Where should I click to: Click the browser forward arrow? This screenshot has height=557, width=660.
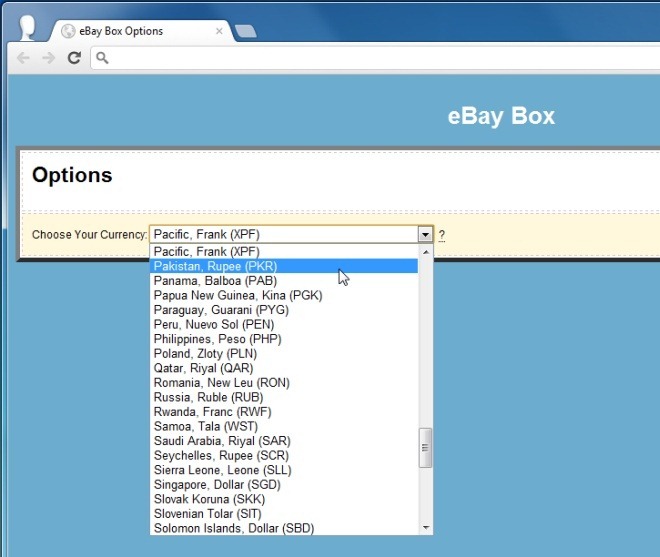pos(49,58)
